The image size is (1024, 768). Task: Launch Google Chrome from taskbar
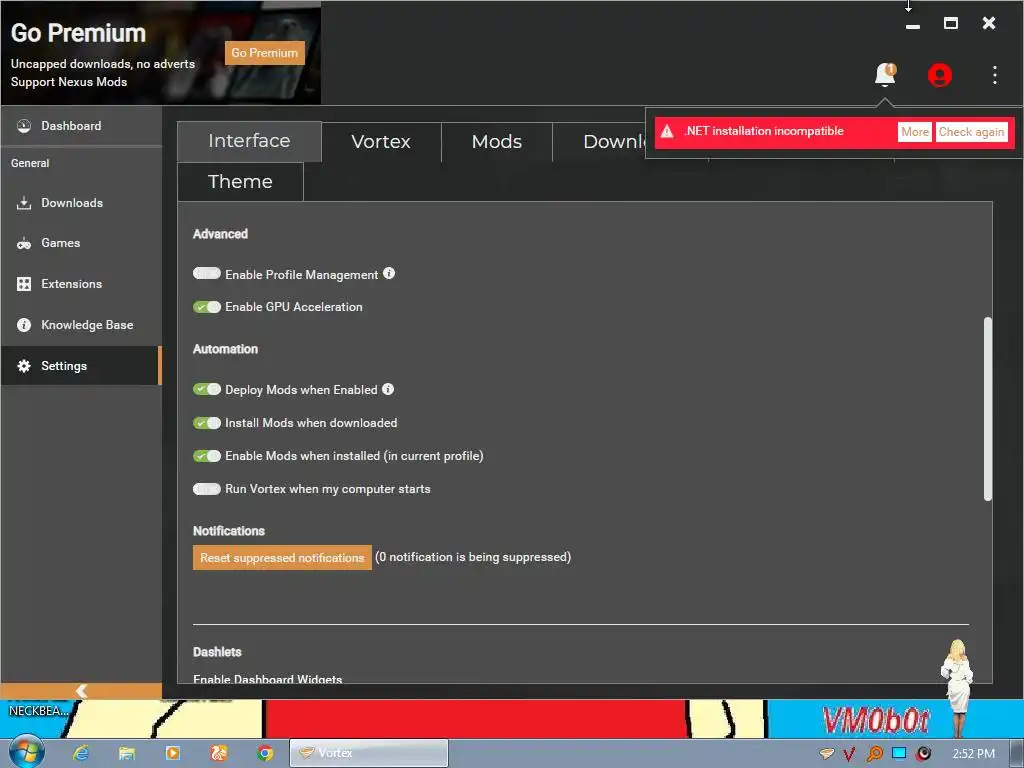click(x=264, y=753)
